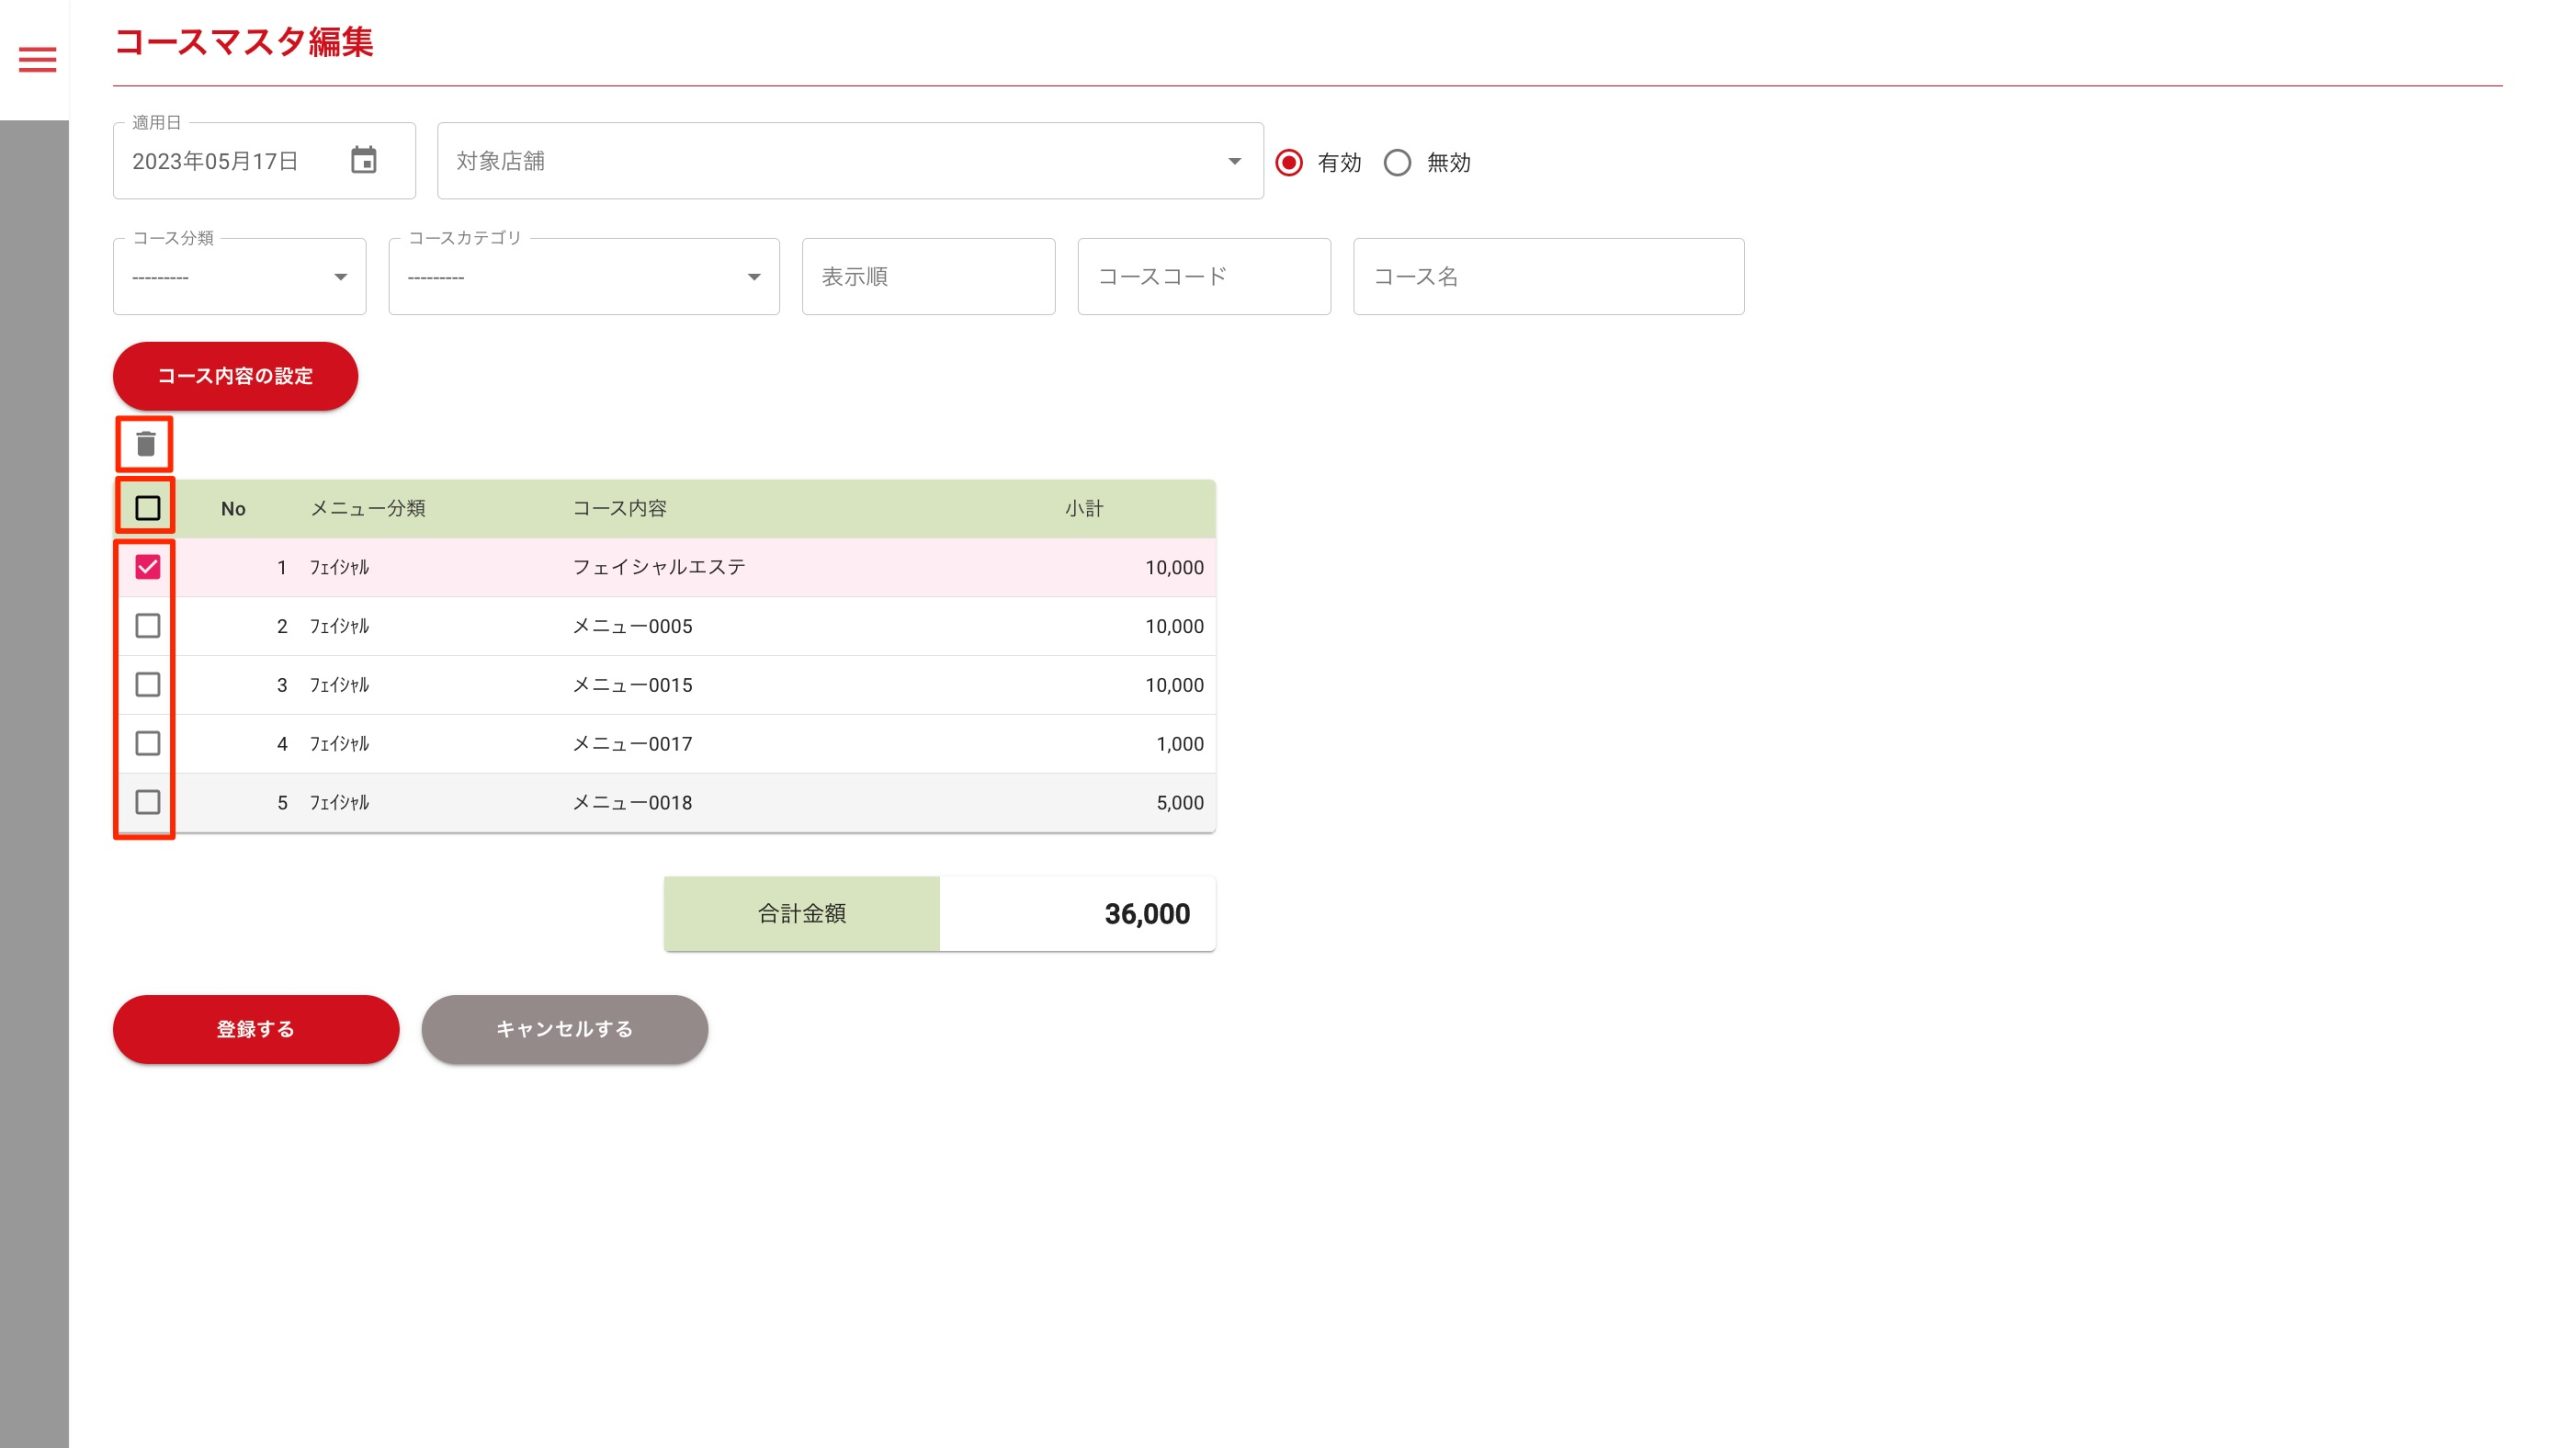Click the 表示順 input field
Image resolution: width=2560 pixels, height=1448 pixels.
[927, 277]
